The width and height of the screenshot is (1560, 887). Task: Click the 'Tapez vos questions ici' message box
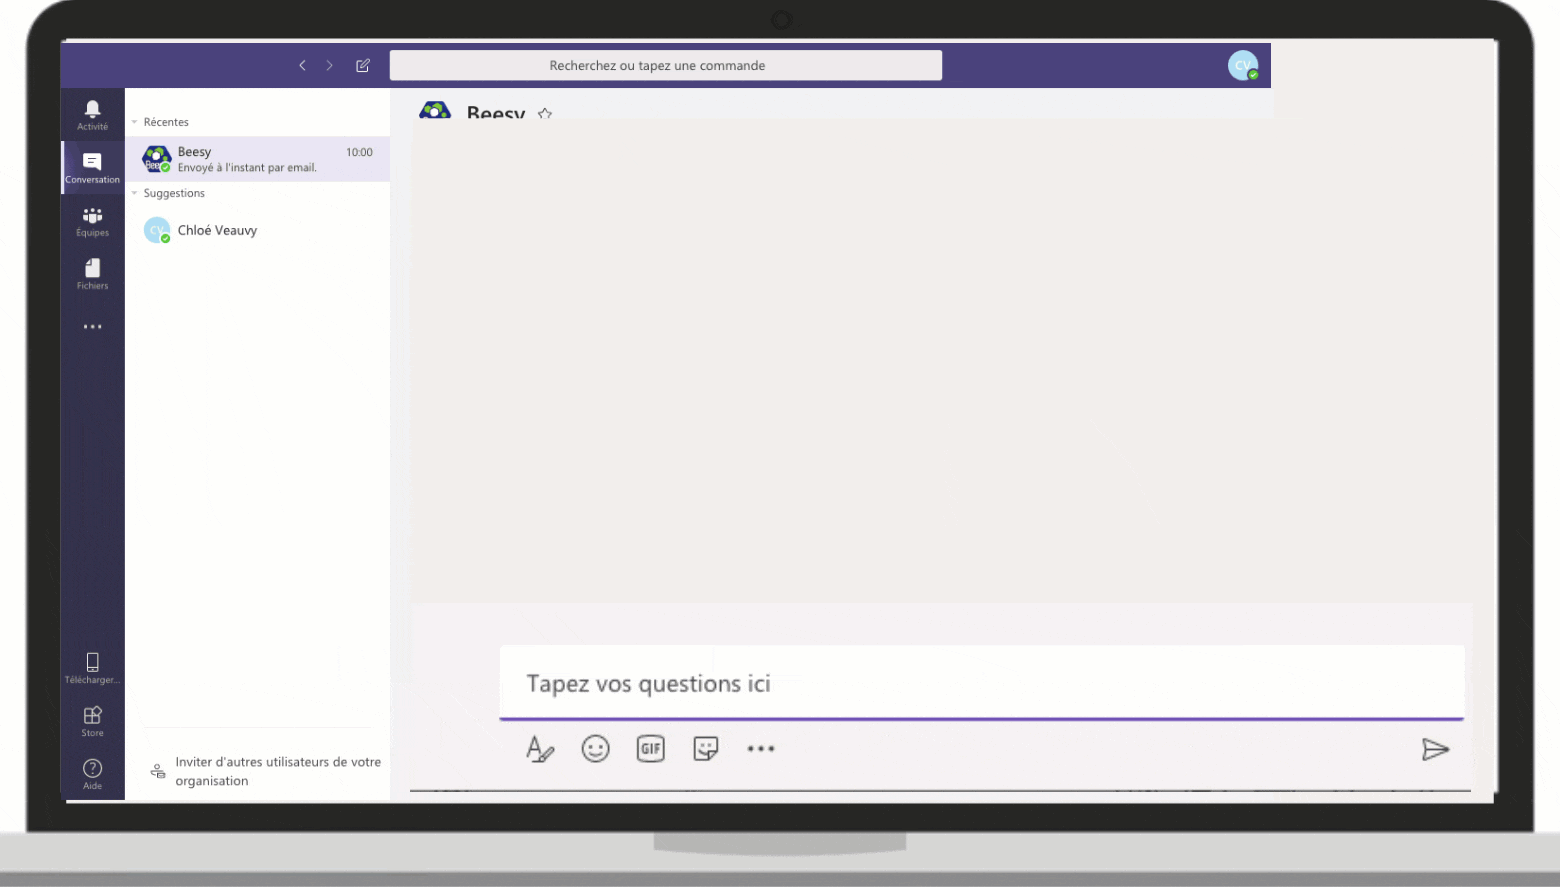tap(982, 683)
